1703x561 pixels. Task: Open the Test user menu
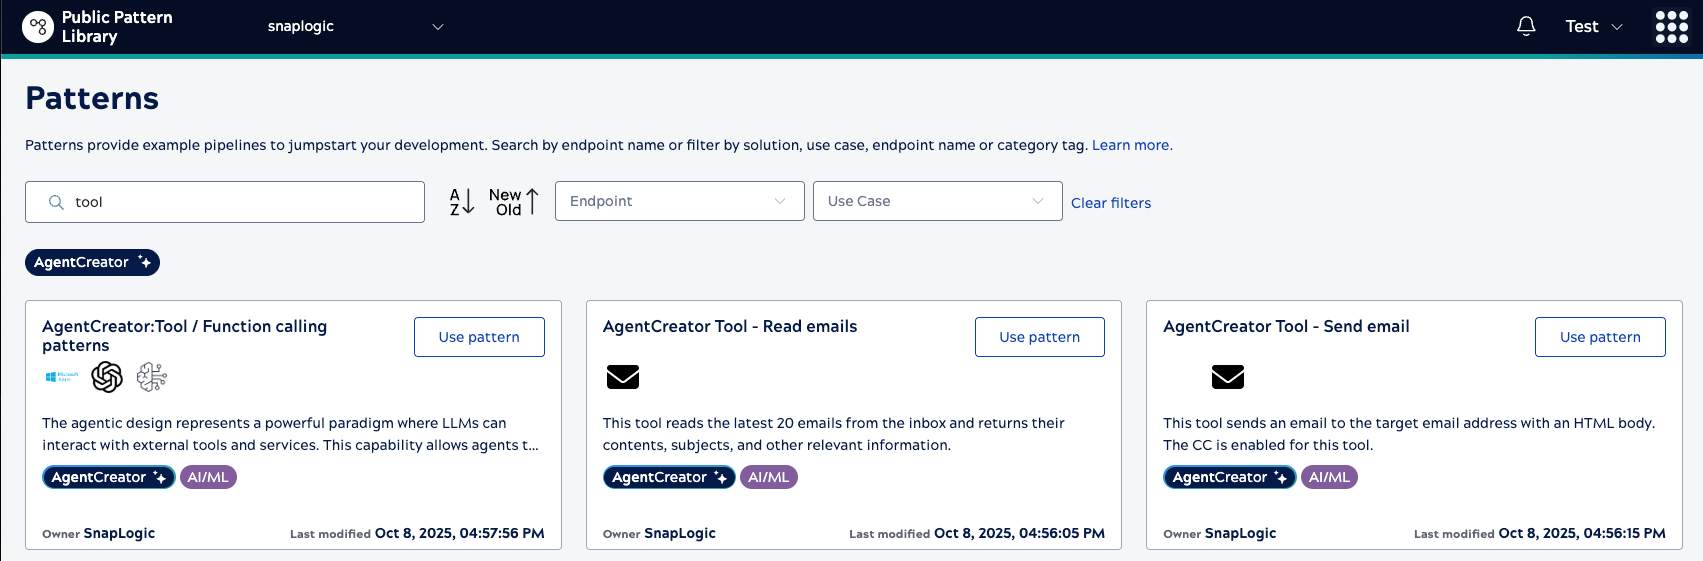coord(1593,27)
